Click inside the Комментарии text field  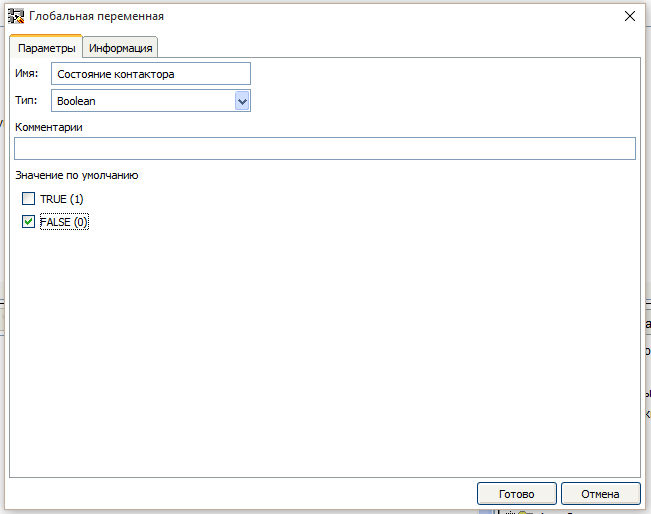pos(325,148)
